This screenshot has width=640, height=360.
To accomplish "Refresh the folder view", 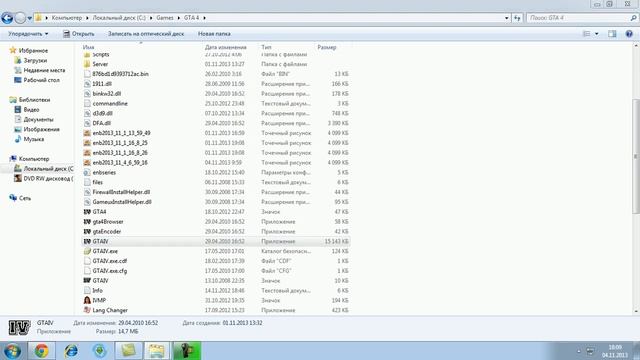I will (517, 18).
